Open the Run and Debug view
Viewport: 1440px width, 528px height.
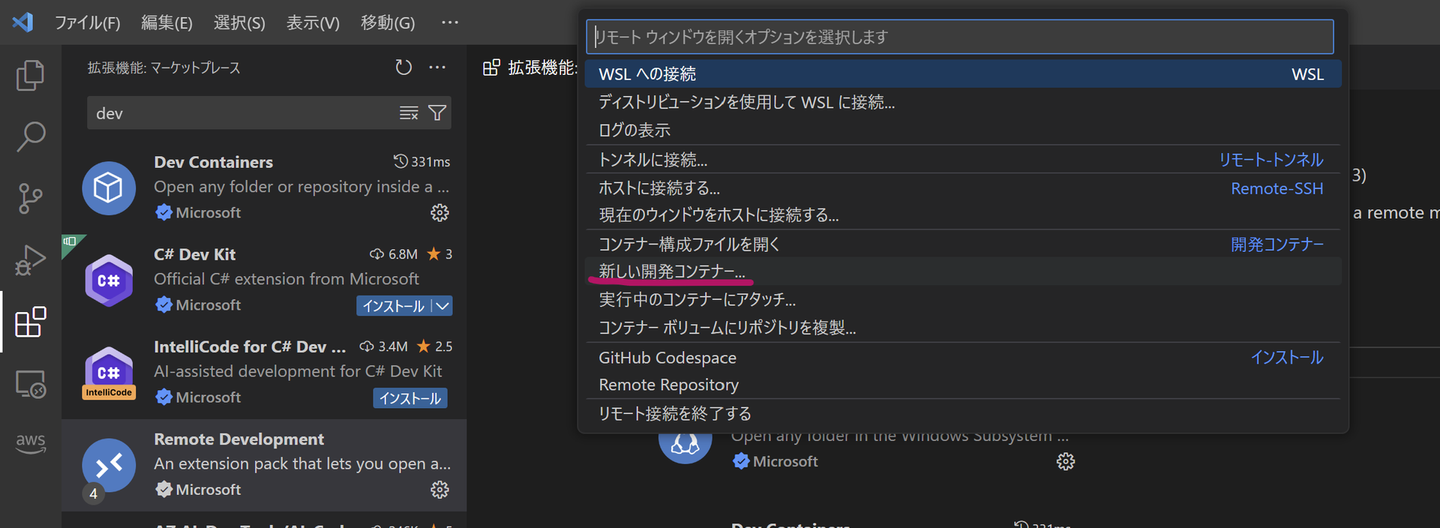pyautogui.click(x=30, y=260)
